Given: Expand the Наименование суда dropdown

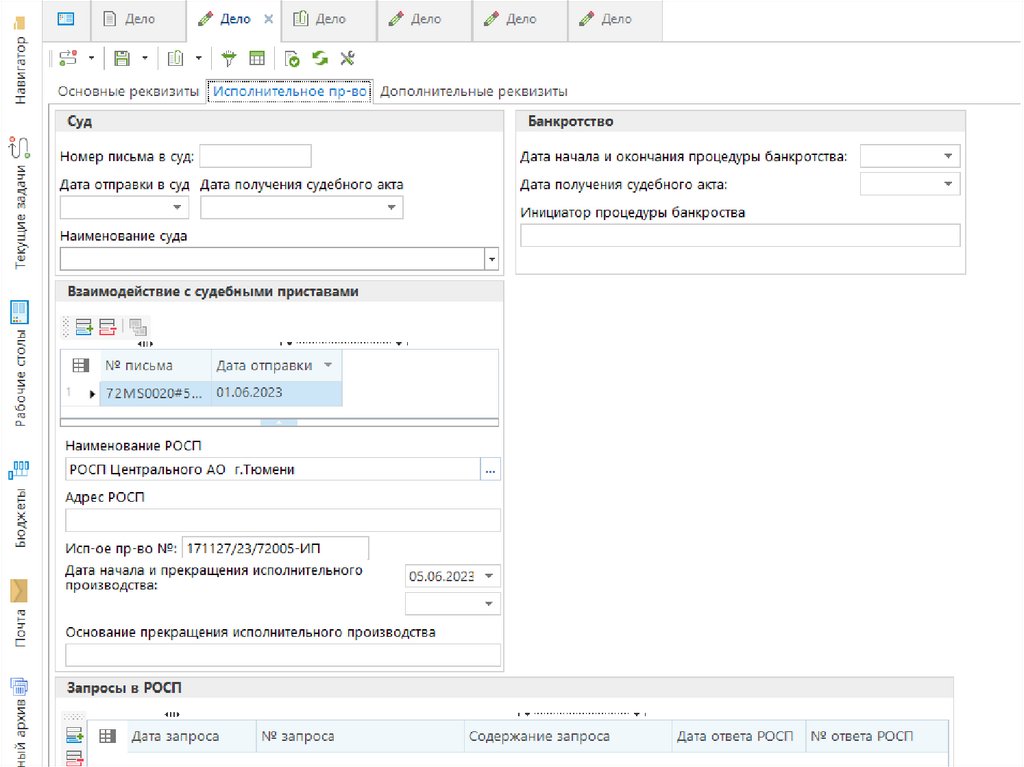Looking at the screenshot, I should click(x=491, y=259).
